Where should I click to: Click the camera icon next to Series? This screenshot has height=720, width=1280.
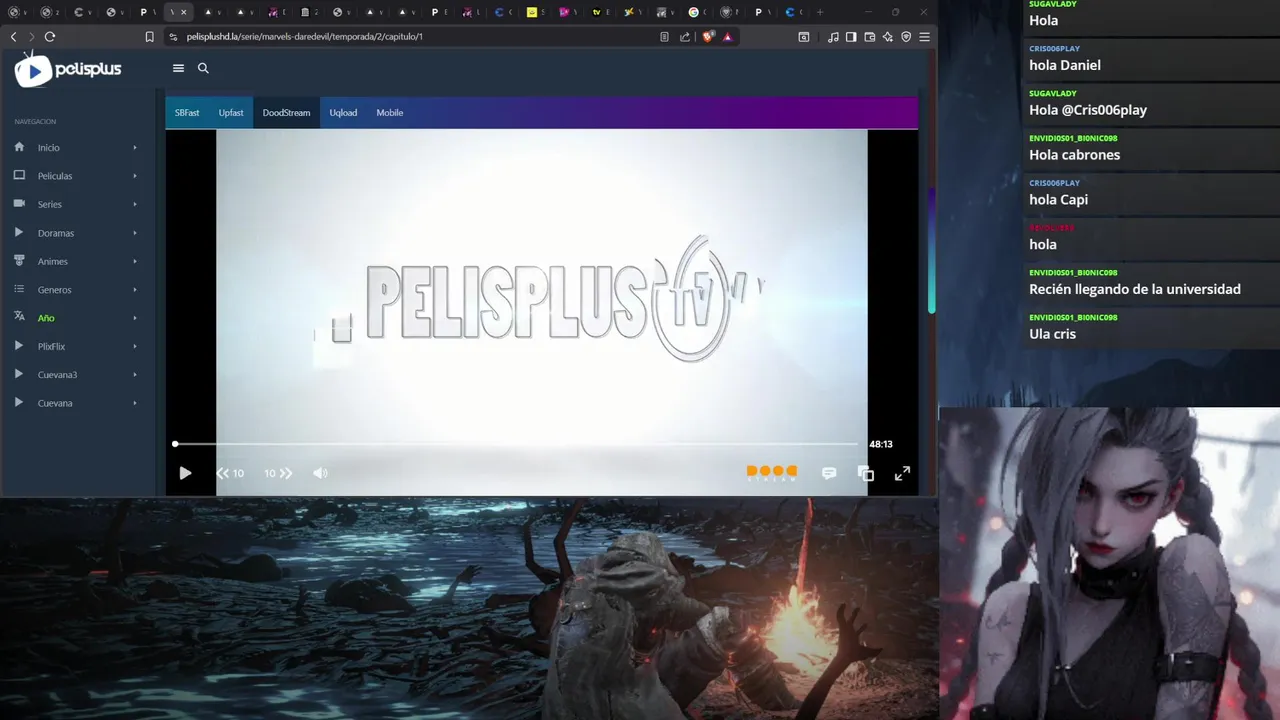click(19, 203)
